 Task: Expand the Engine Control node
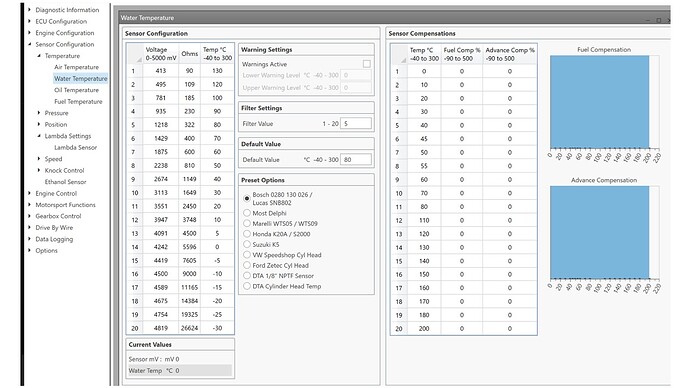[29, 193]
